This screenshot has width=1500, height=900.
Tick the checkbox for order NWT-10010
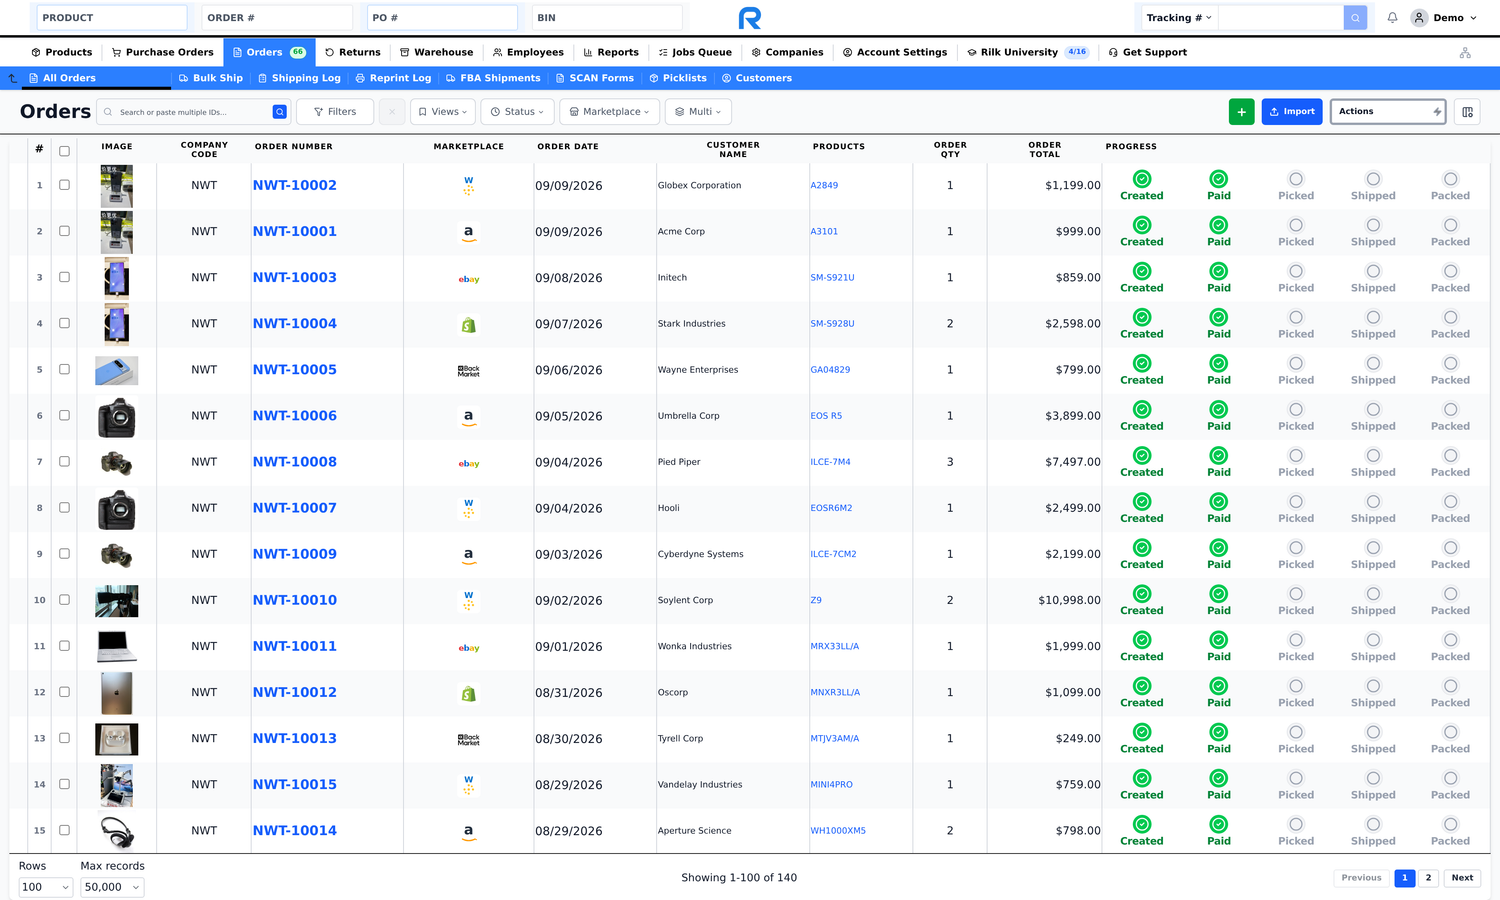point(64,600)
